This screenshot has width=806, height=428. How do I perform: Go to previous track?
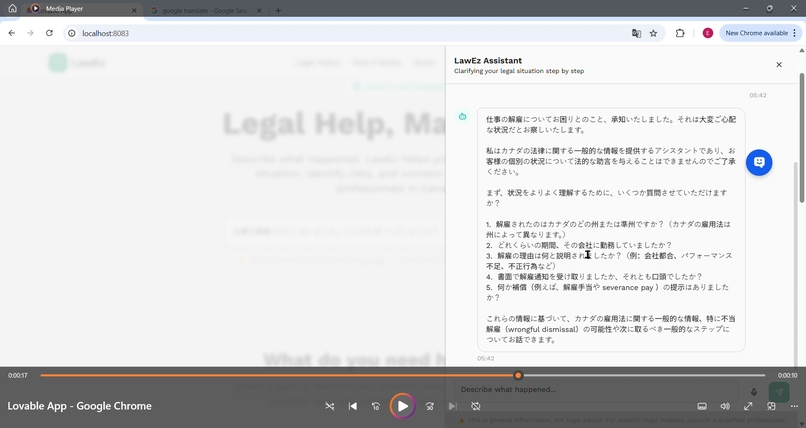pos(353,406)
